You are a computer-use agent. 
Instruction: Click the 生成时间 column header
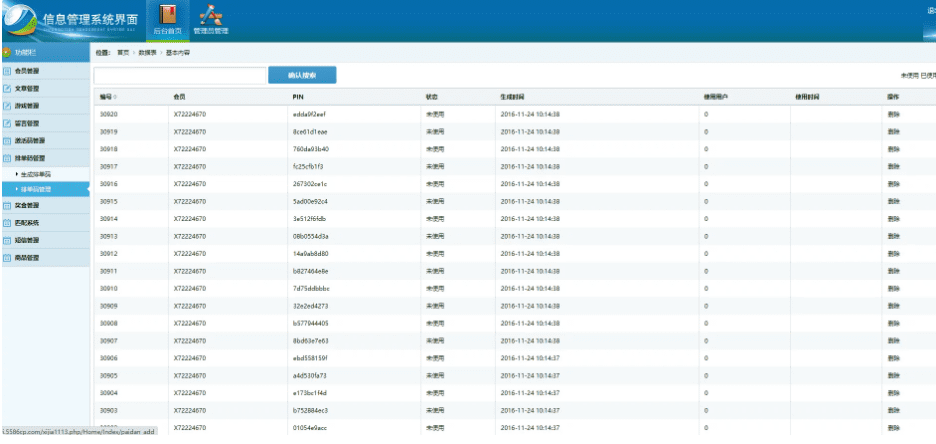[512, 97]
